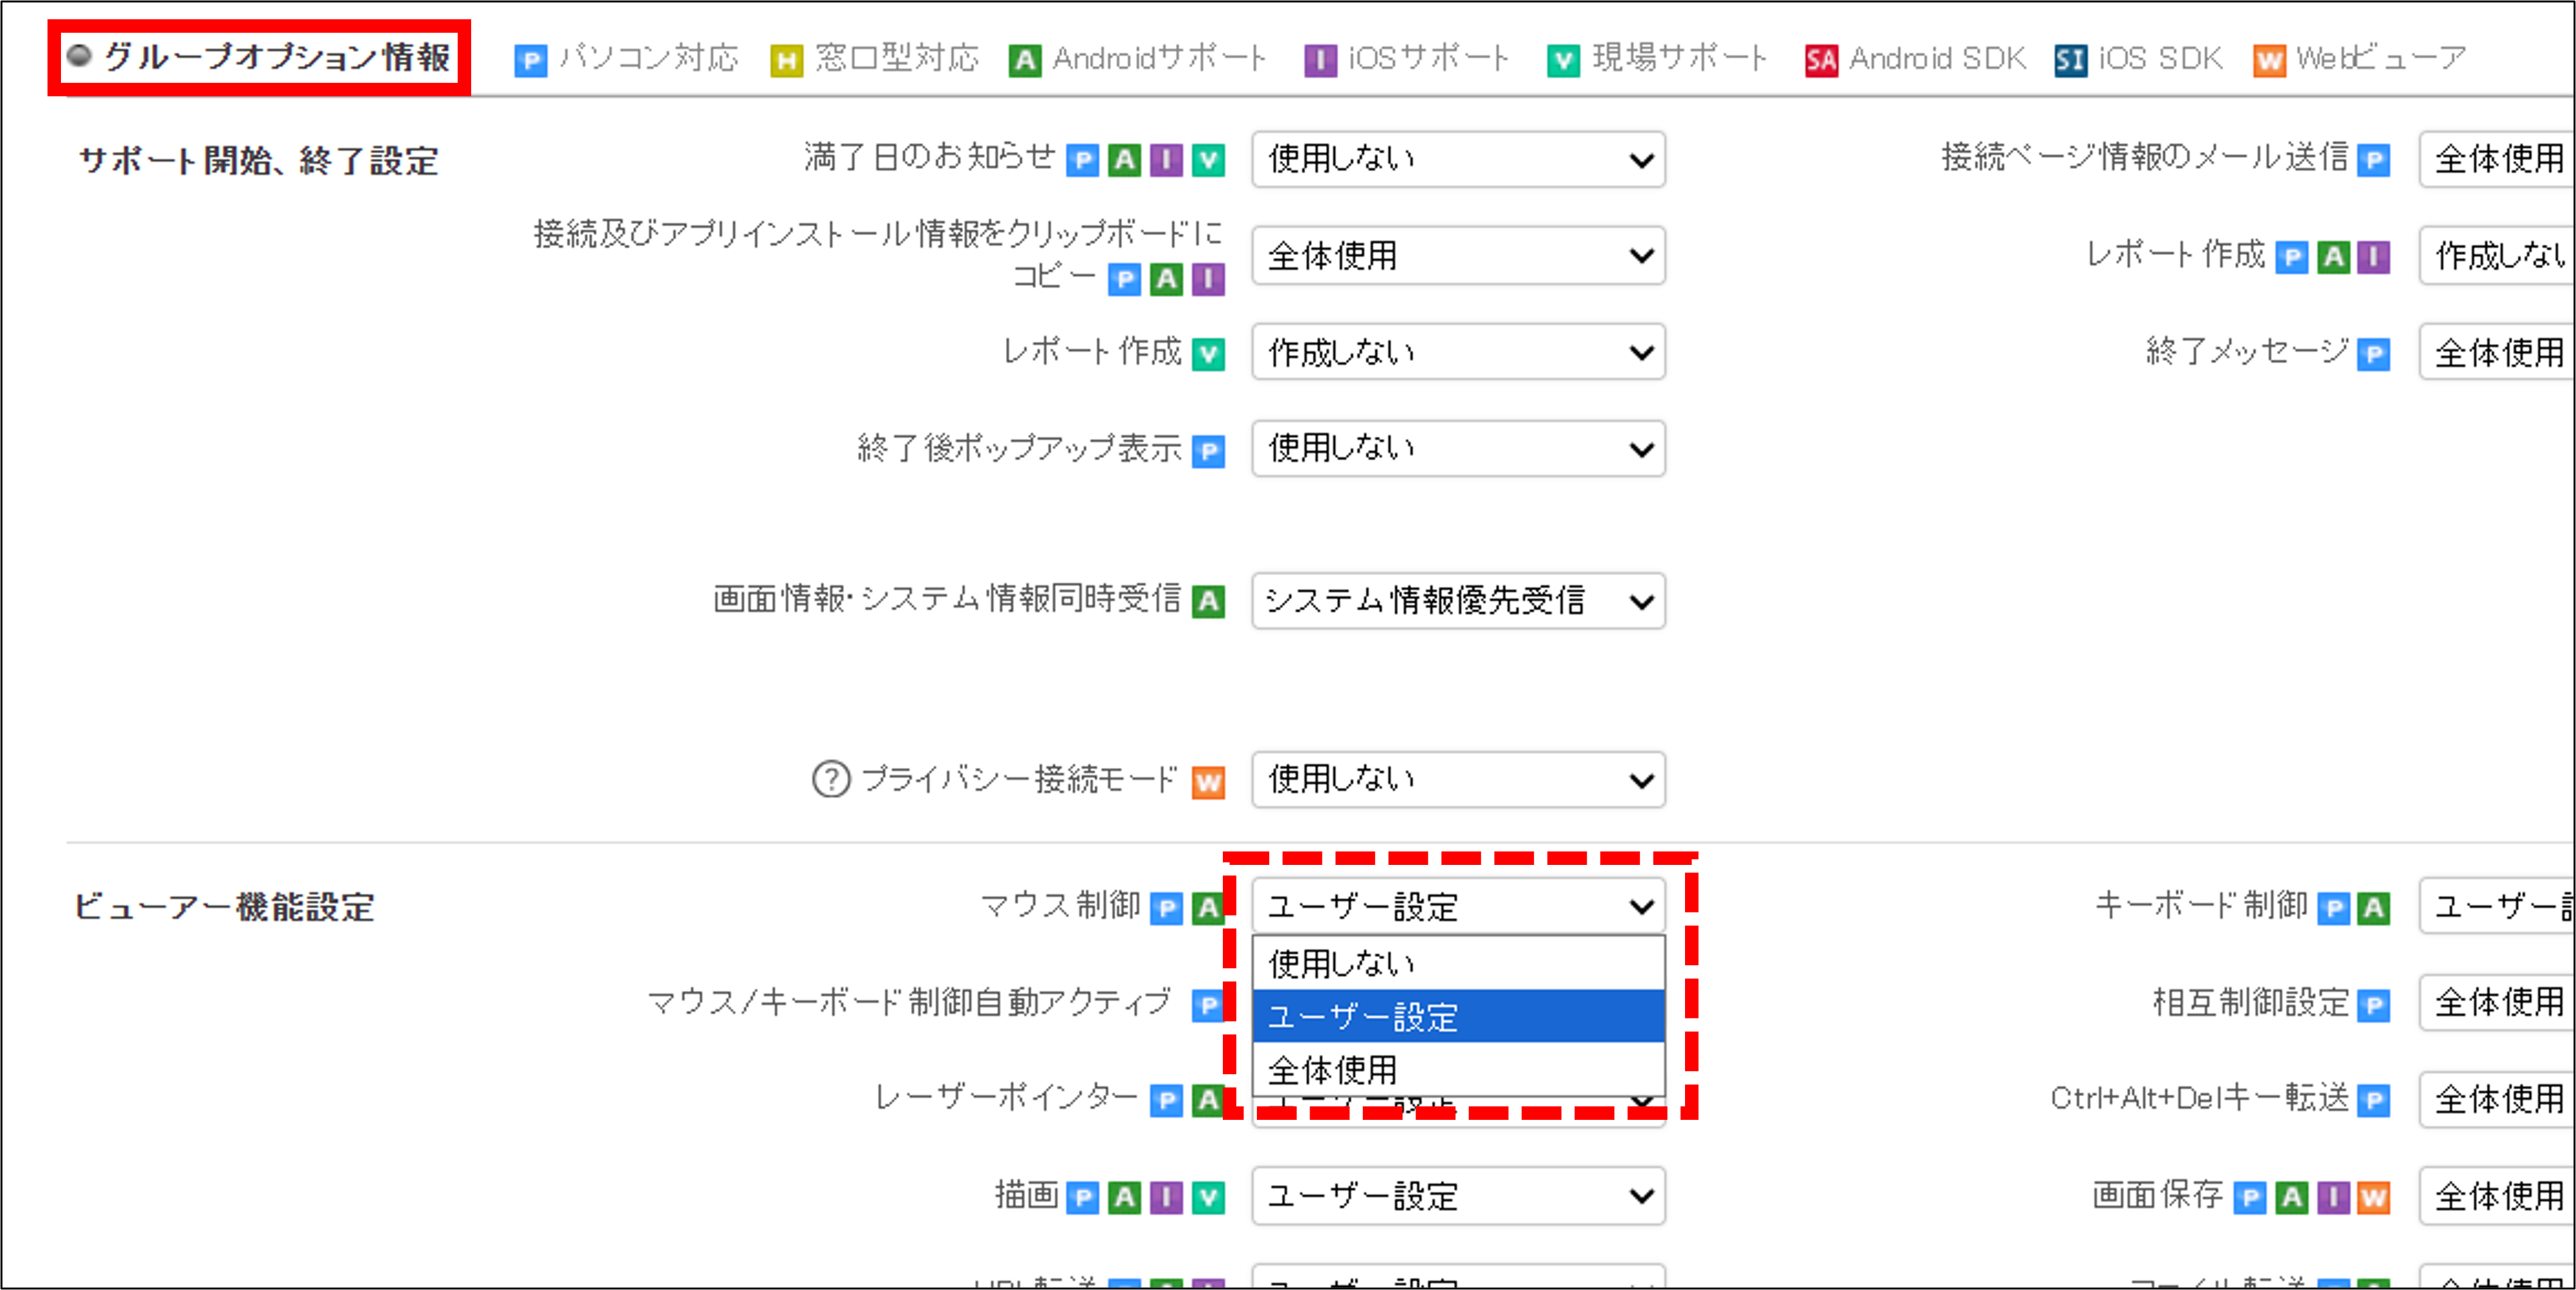Click the P icon beside Ctrl+Alt+Delキー転送

2373,1100
